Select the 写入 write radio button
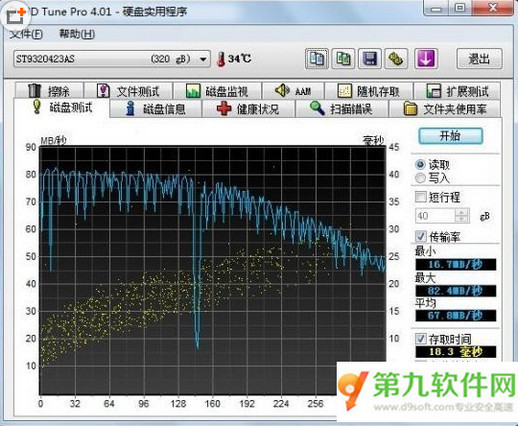The height and width of the screenshot is (426, 518). click(420, 178)
